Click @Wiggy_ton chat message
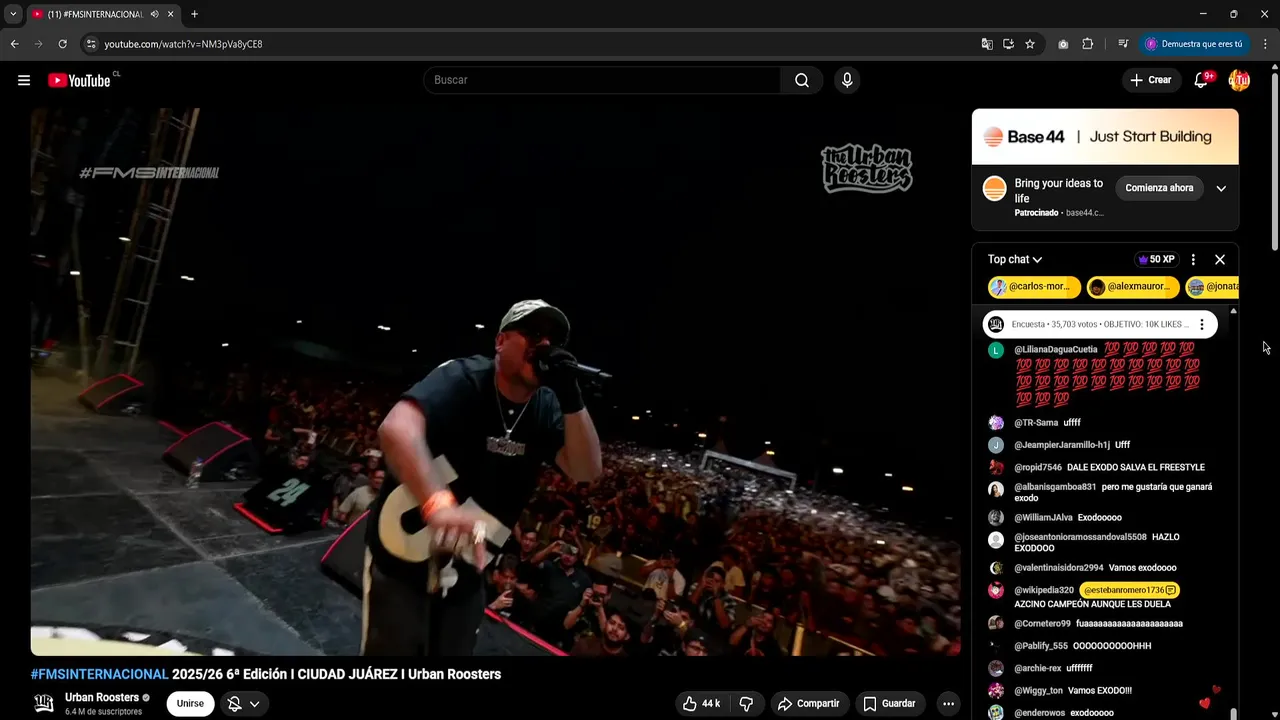 pyautogui.click(x=1100, y=691)
